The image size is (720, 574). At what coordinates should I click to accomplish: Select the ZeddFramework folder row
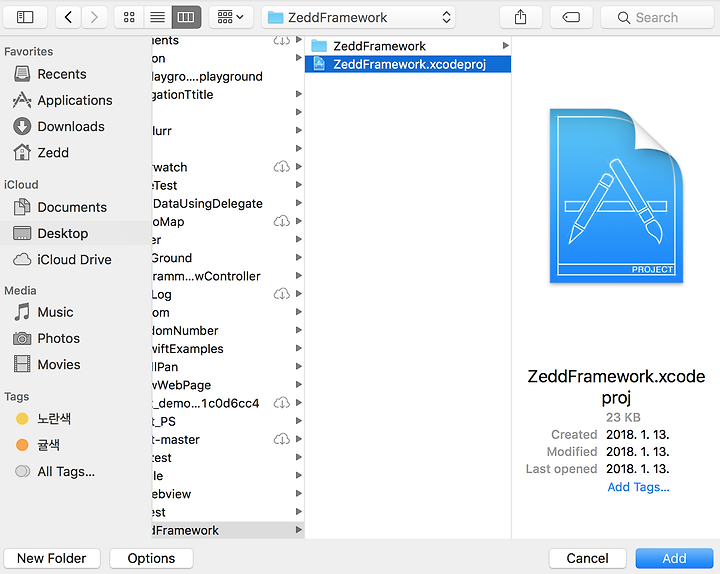coord(408,46)
